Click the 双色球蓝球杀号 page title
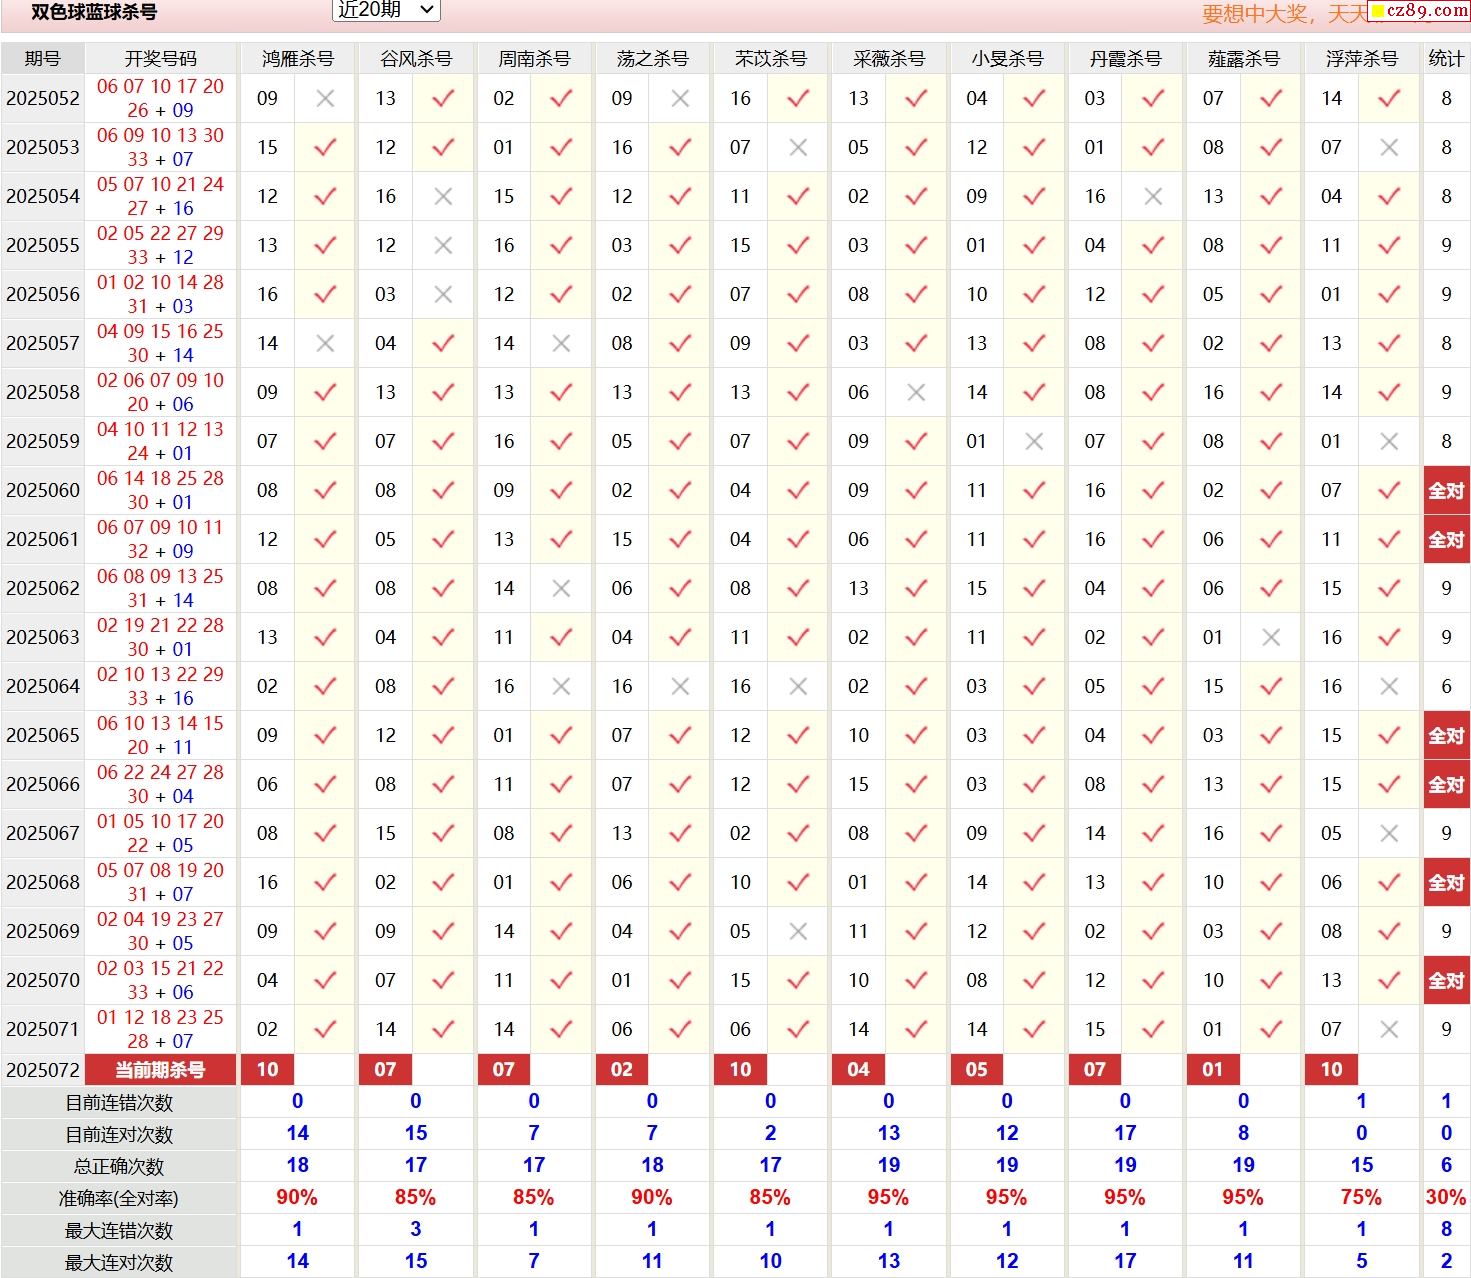This screenshot has height=1278, width=1471. pyautogui.click(x=94, y=12)
